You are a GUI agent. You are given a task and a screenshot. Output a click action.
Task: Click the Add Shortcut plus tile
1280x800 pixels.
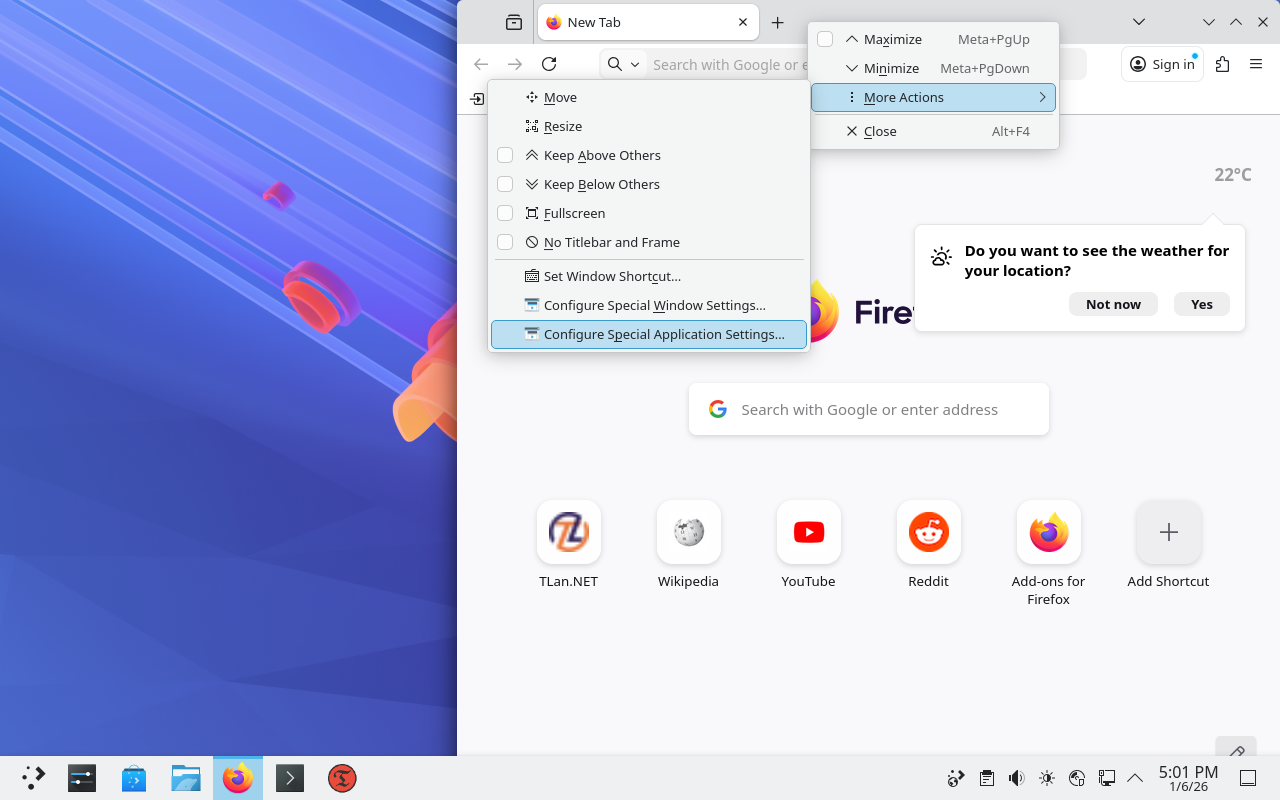(1168, 533)
